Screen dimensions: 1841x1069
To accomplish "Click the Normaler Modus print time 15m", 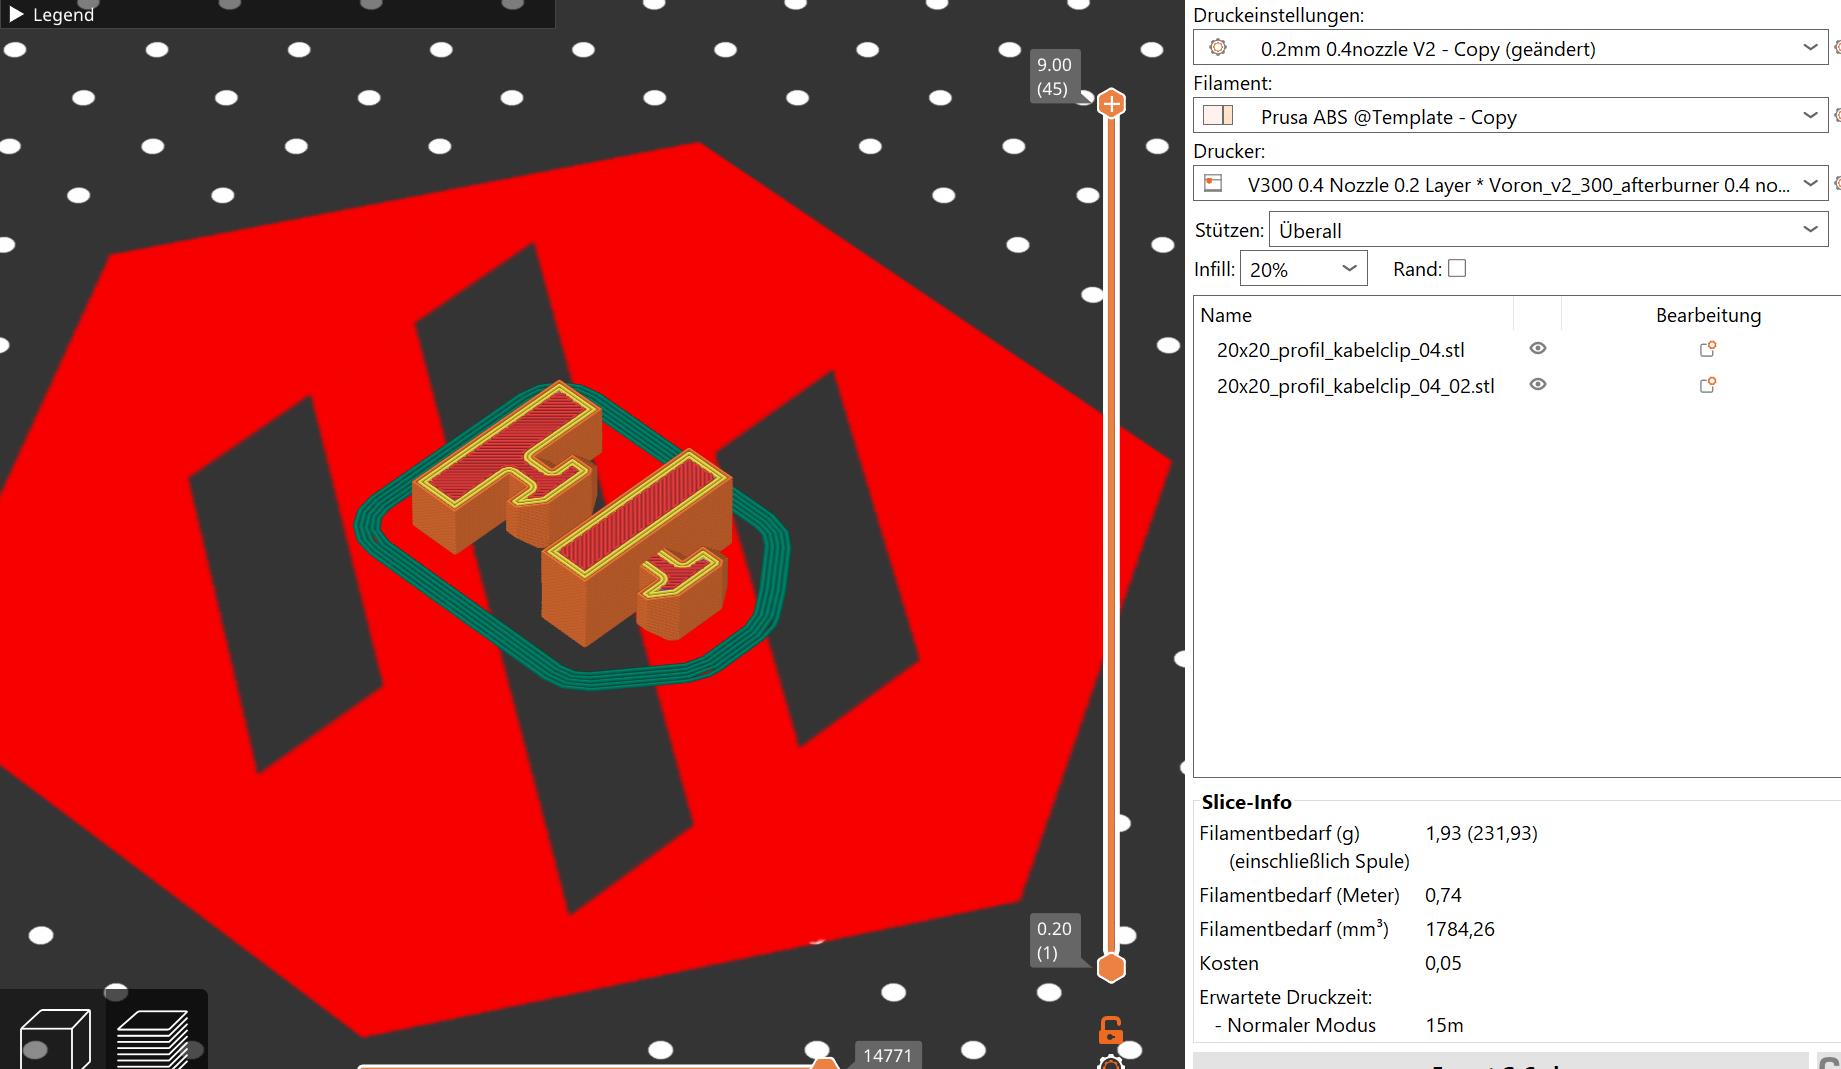I will (x=1444, y=1025).
